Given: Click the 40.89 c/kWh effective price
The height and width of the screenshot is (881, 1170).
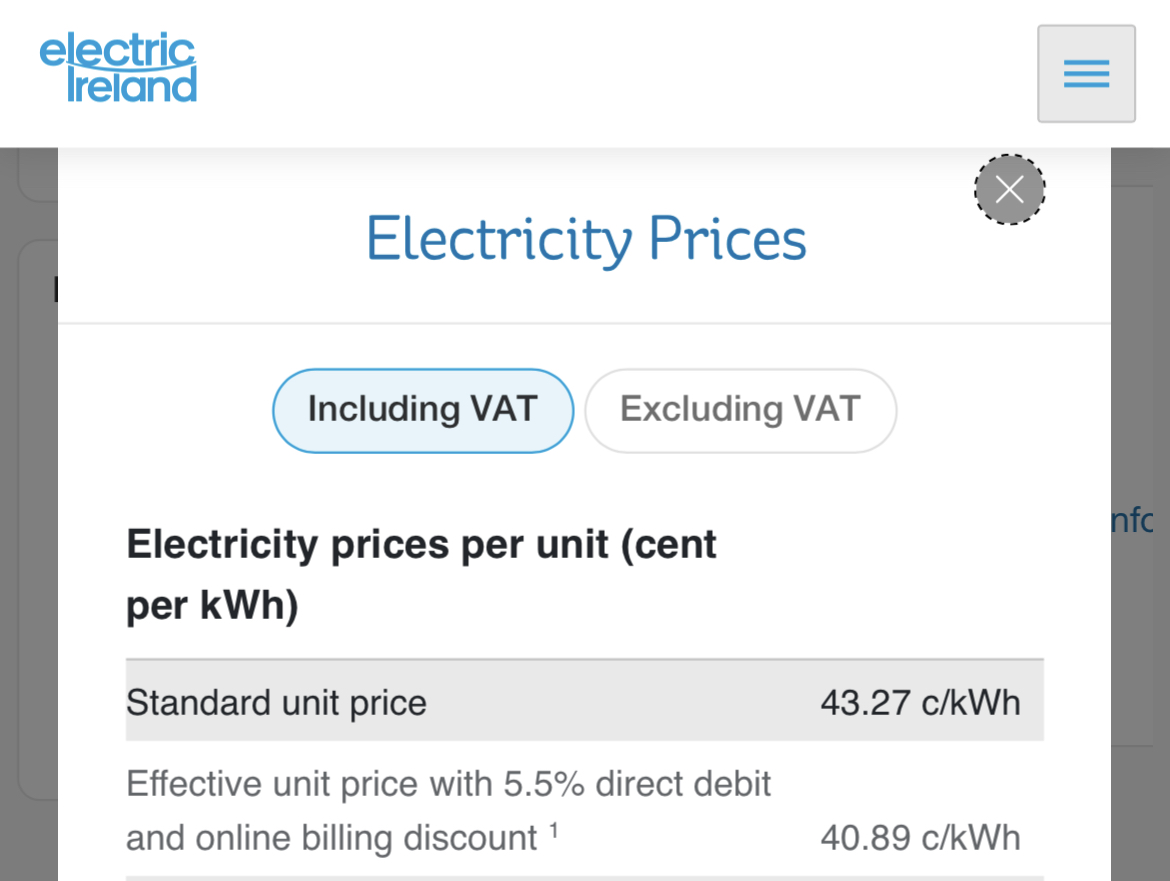Looking at the screenshot, I should pyautogui.click(x=920, y=838).
